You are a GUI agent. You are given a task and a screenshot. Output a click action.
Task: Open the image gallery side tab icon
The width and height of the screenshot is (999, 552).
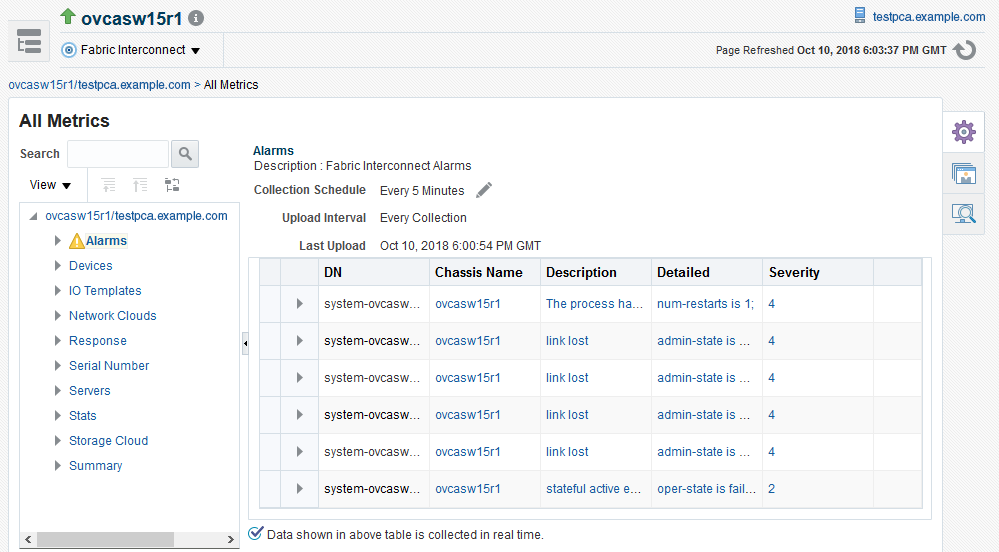[x=963, y=173]
